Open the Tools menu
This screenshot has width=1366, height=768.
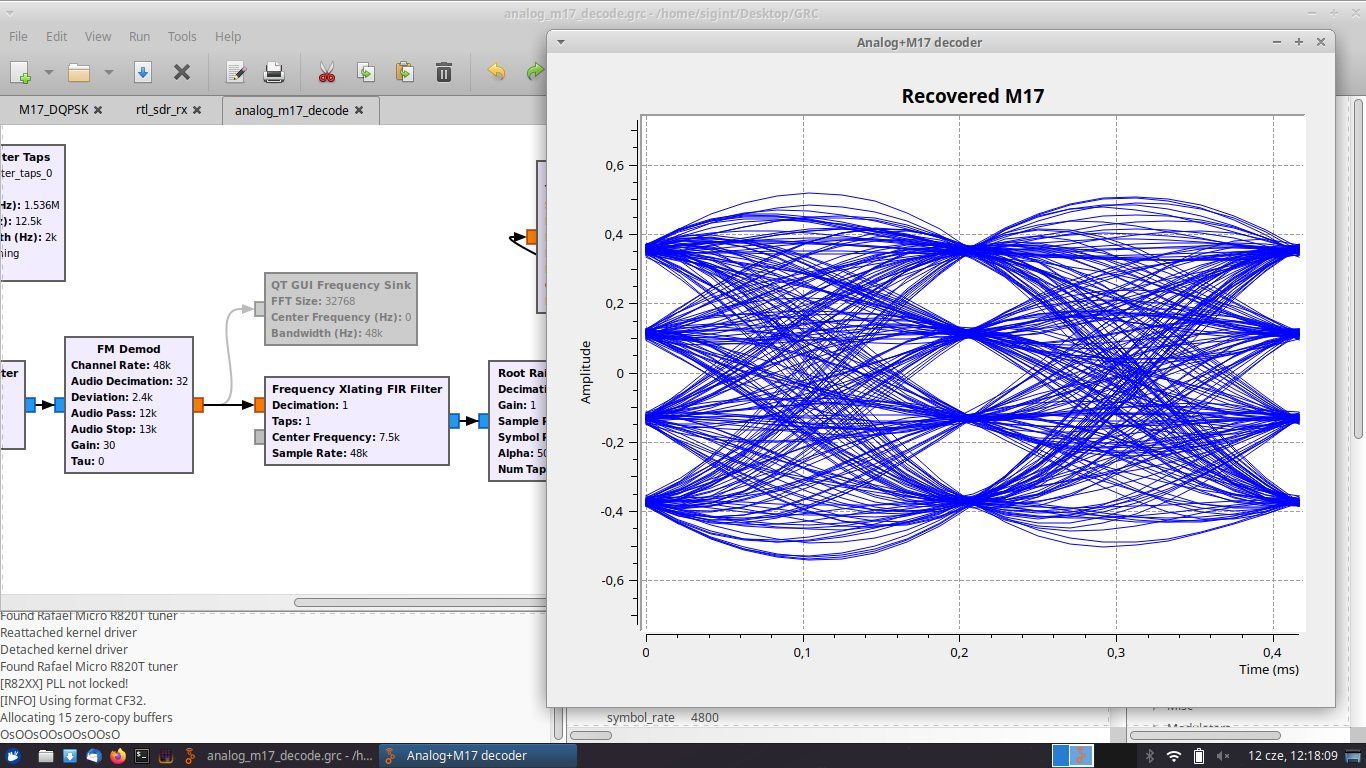coord(182,36)
